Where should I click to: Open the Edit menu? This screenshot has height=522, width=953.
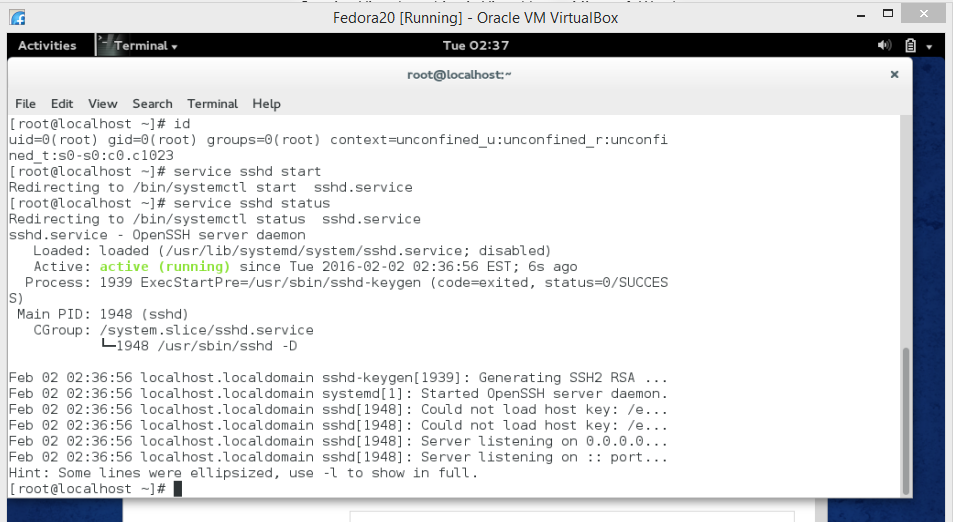[62, 104]
